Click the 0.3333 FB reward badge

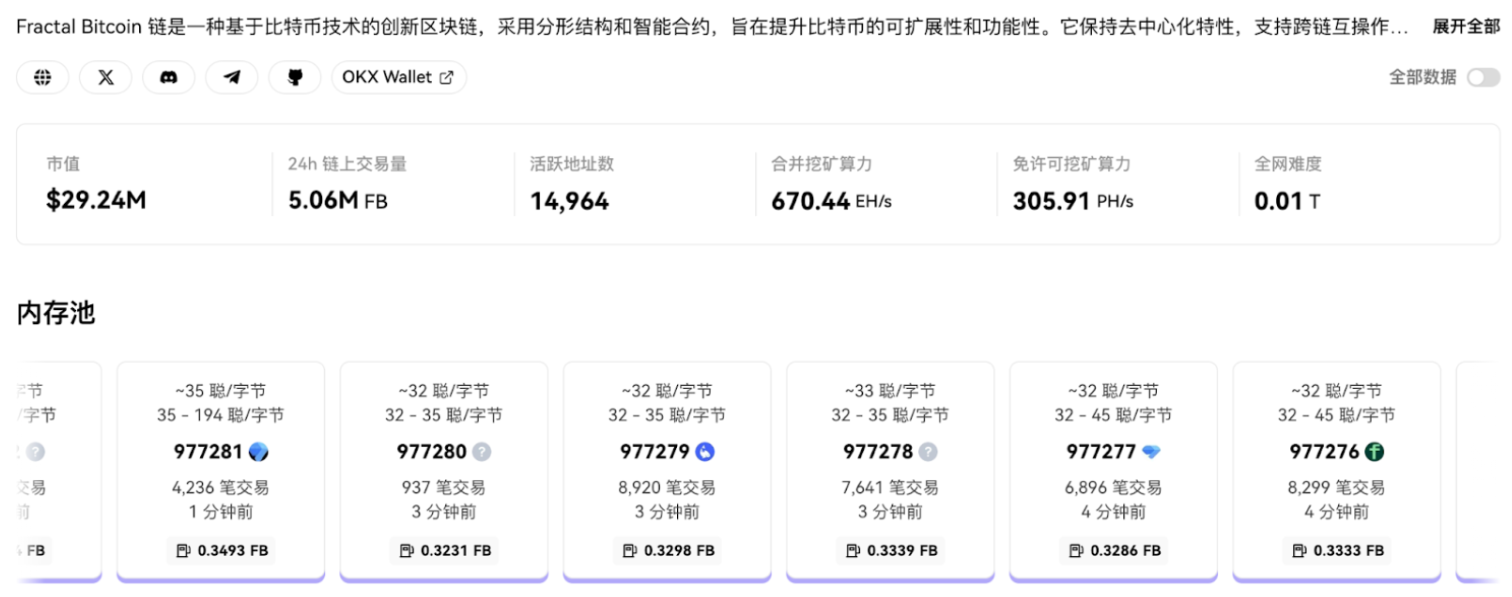click(1337, 550)
